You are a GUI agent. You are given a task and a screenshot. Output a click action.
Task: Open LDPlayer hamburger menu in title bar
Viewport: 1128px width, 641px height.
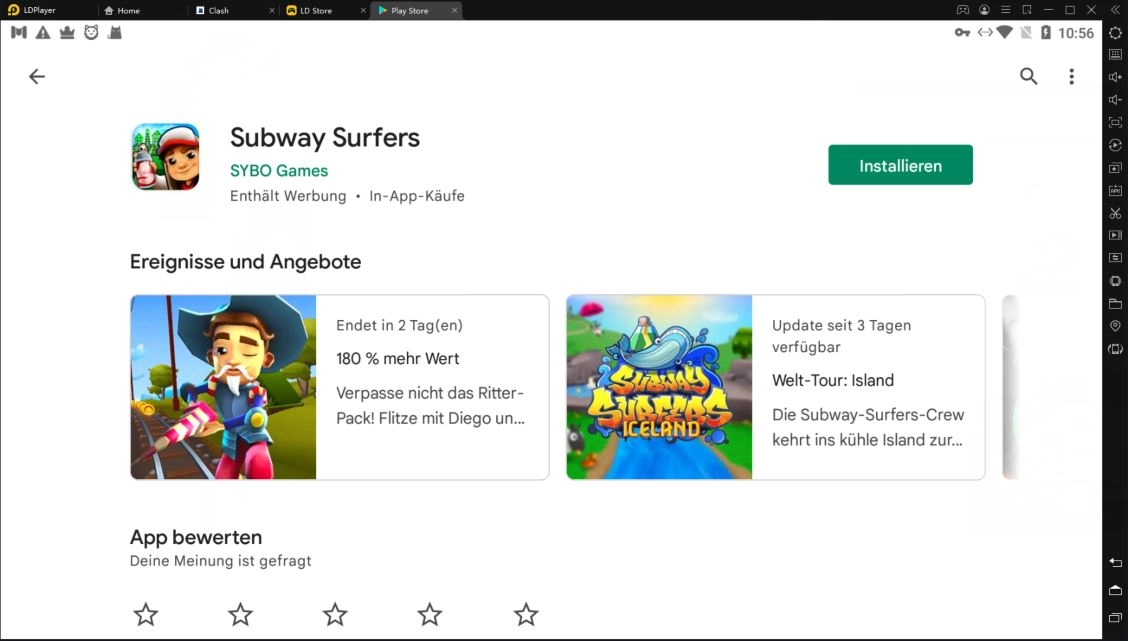click(1006, 10)
